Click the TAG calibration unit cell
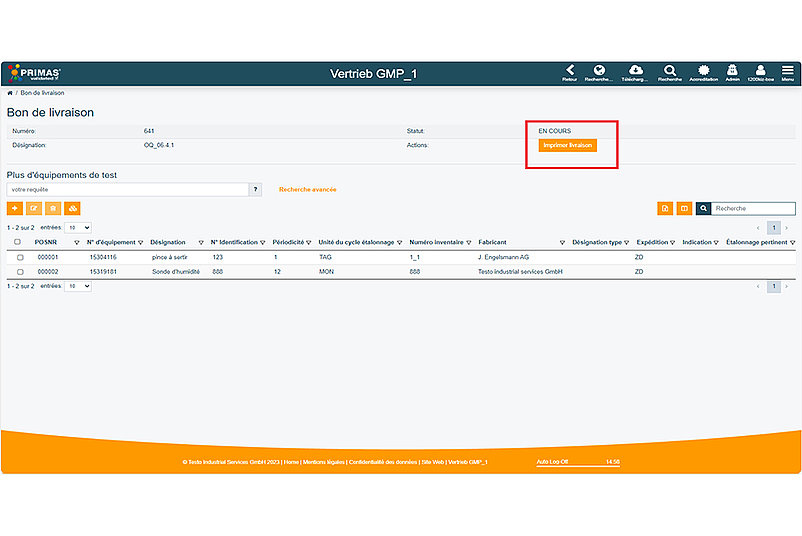 click(325, 257)
